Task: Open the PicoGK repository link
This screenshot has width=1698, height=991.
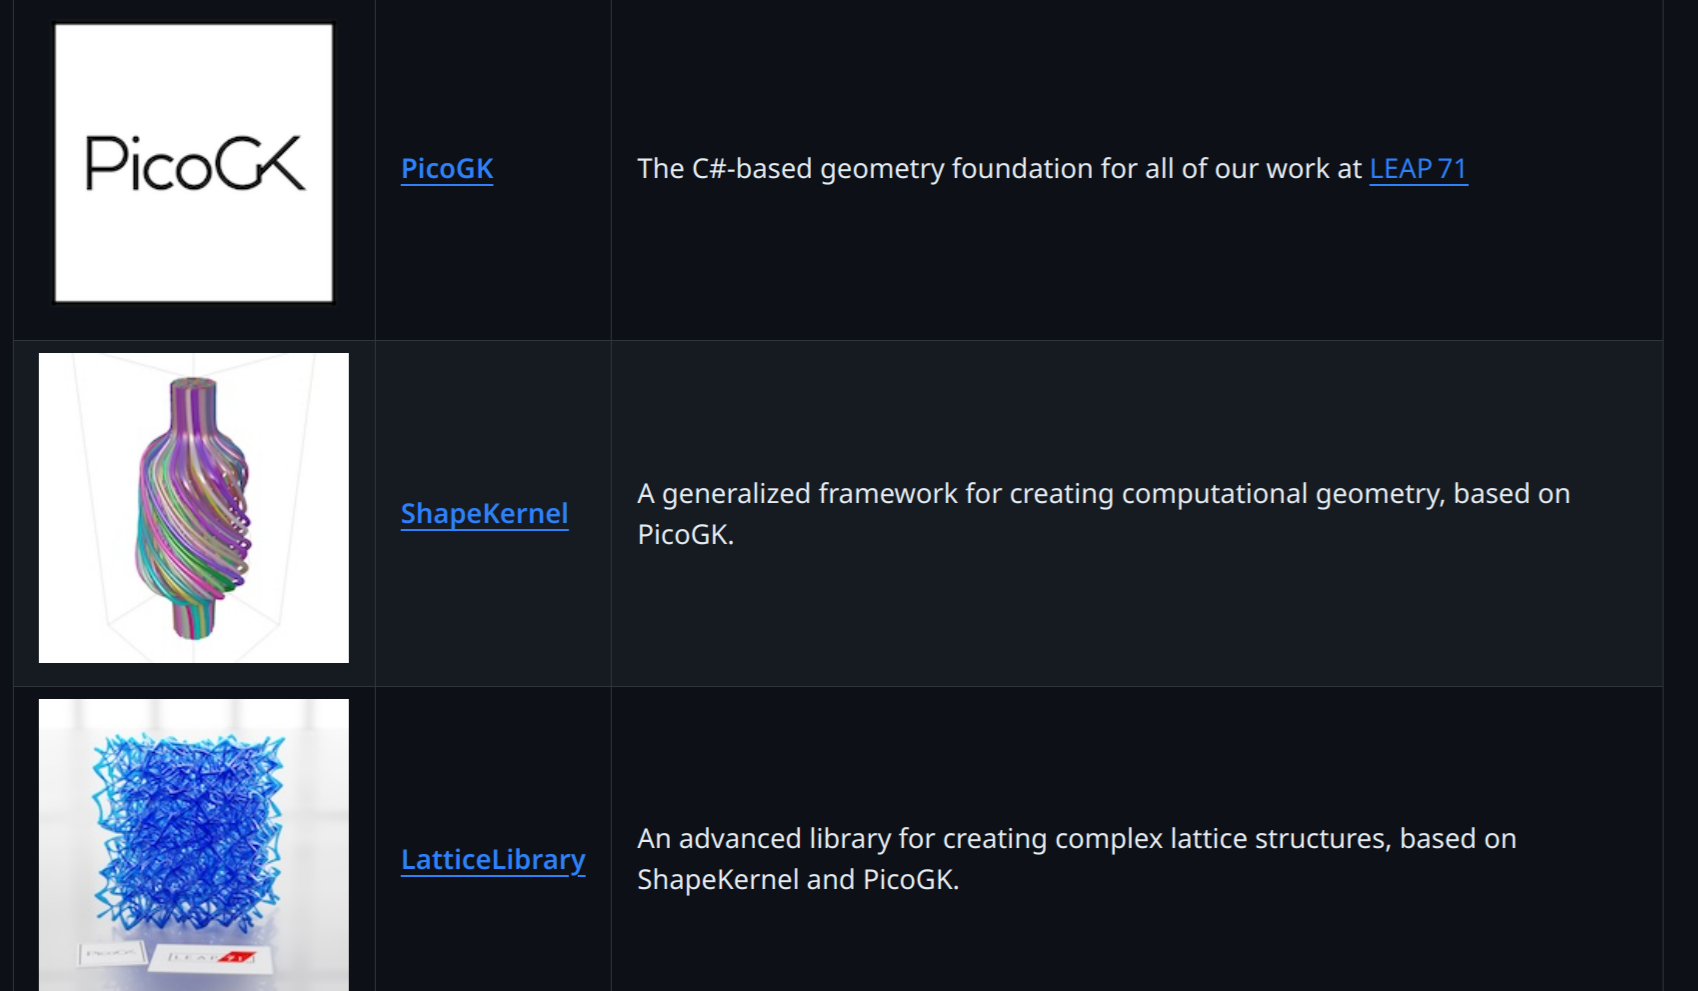Action: 447,168
